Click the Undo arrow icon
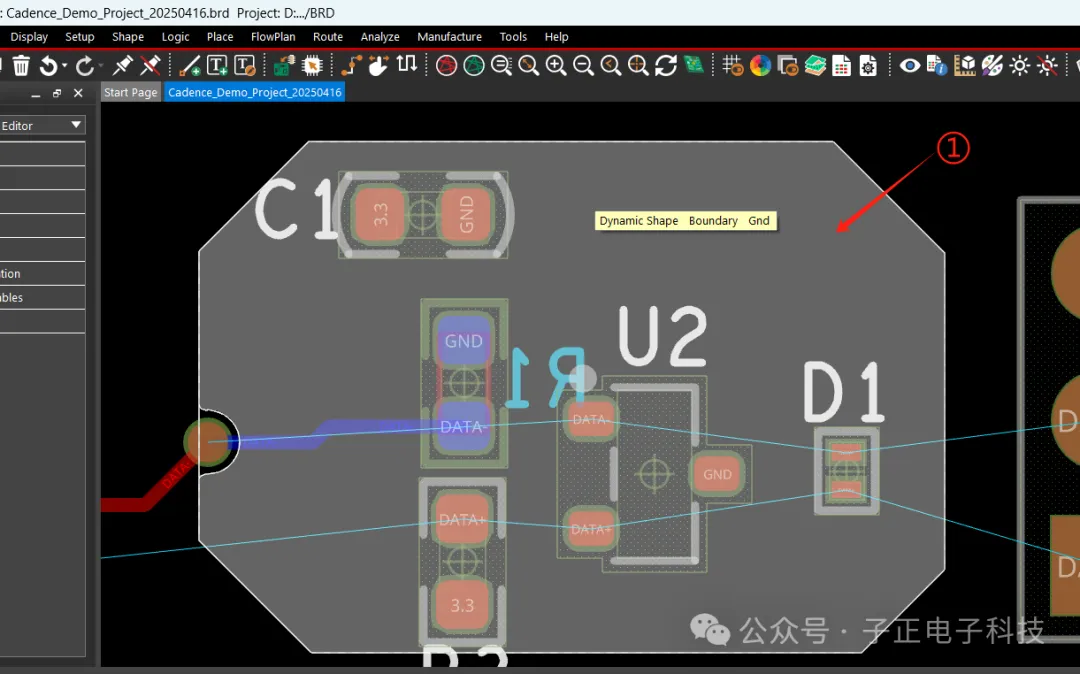Viewport: 1080px width, 674px height. point(48,65)
